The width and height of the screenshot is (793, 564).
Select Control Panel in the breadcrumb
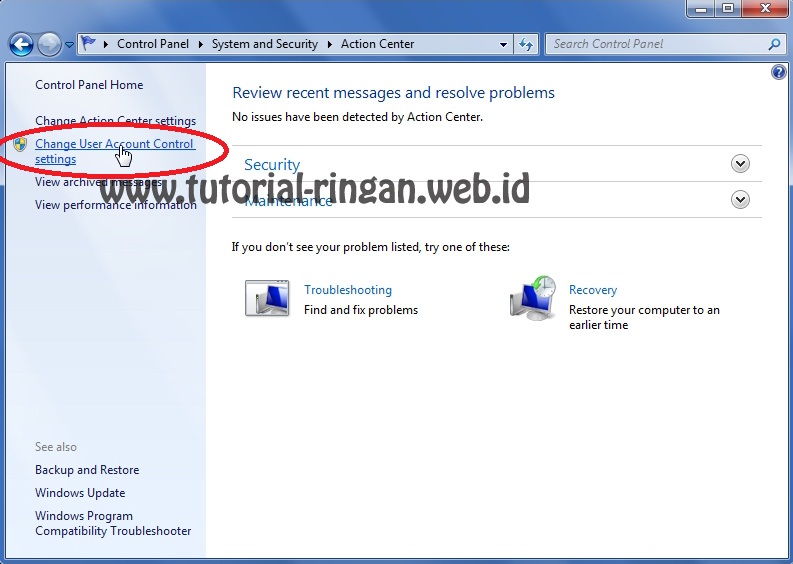click(x=153, y=44)
